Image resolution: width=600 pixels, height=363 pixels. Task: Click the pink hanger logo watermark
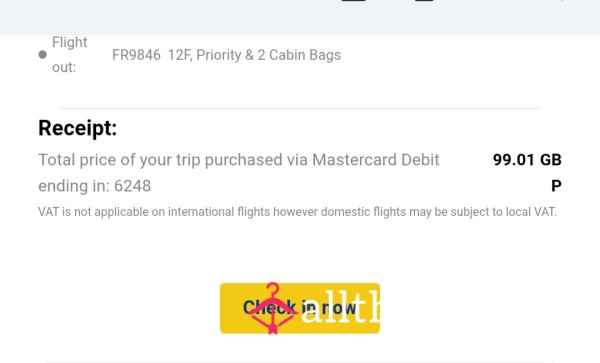tap(272, 308)
